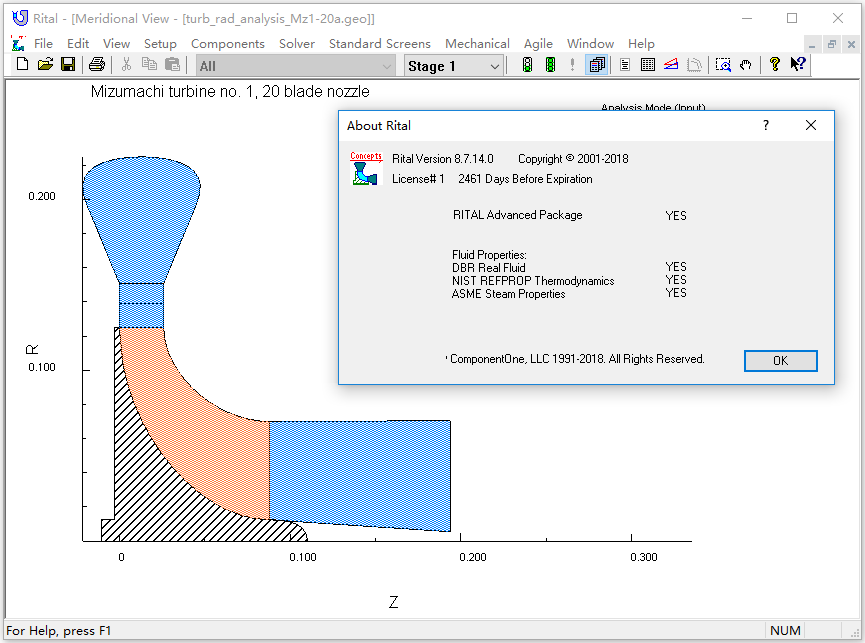Open the table grid icon

pos(648,65)
